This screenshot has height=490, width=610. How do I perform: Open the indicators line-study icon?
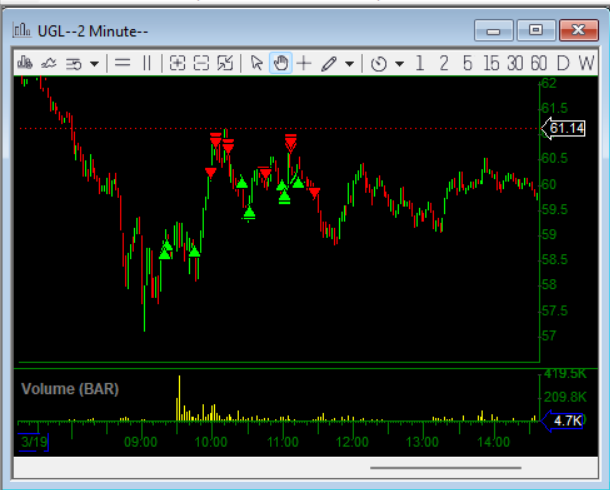[49, 63]
